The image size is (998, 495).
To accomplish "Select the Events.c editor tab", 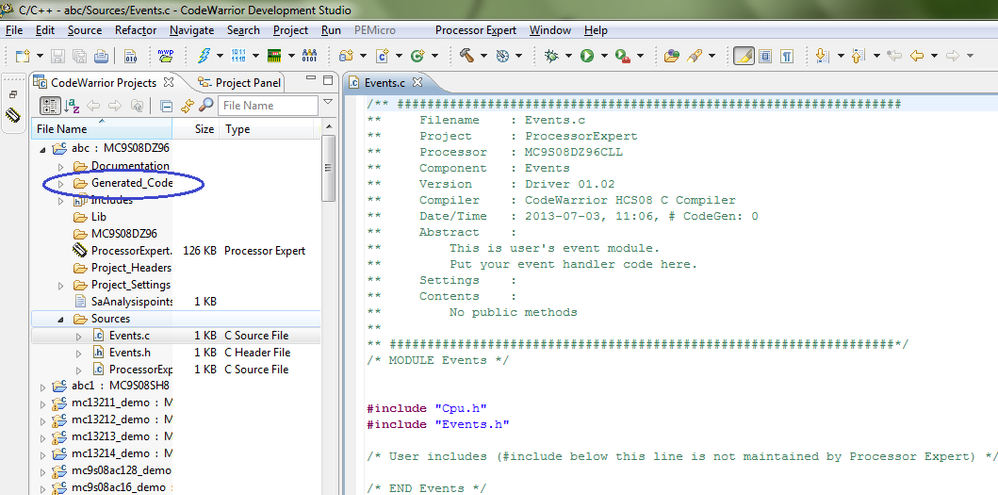I will (x=384, y=83).
